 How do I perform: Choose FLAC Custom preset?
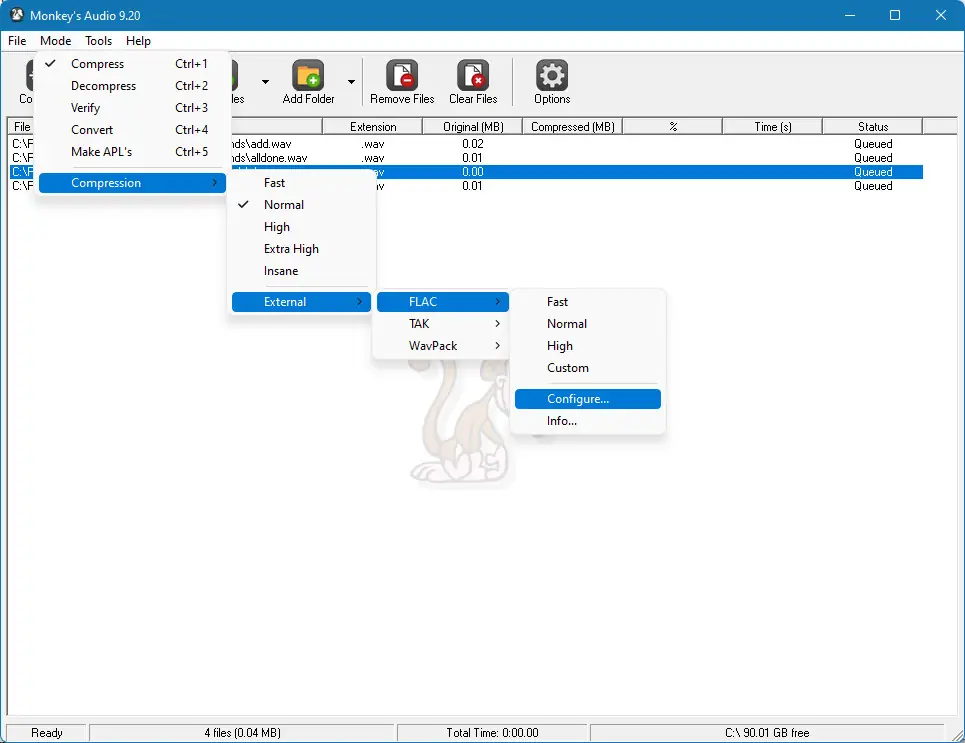[x=588, y=368]
